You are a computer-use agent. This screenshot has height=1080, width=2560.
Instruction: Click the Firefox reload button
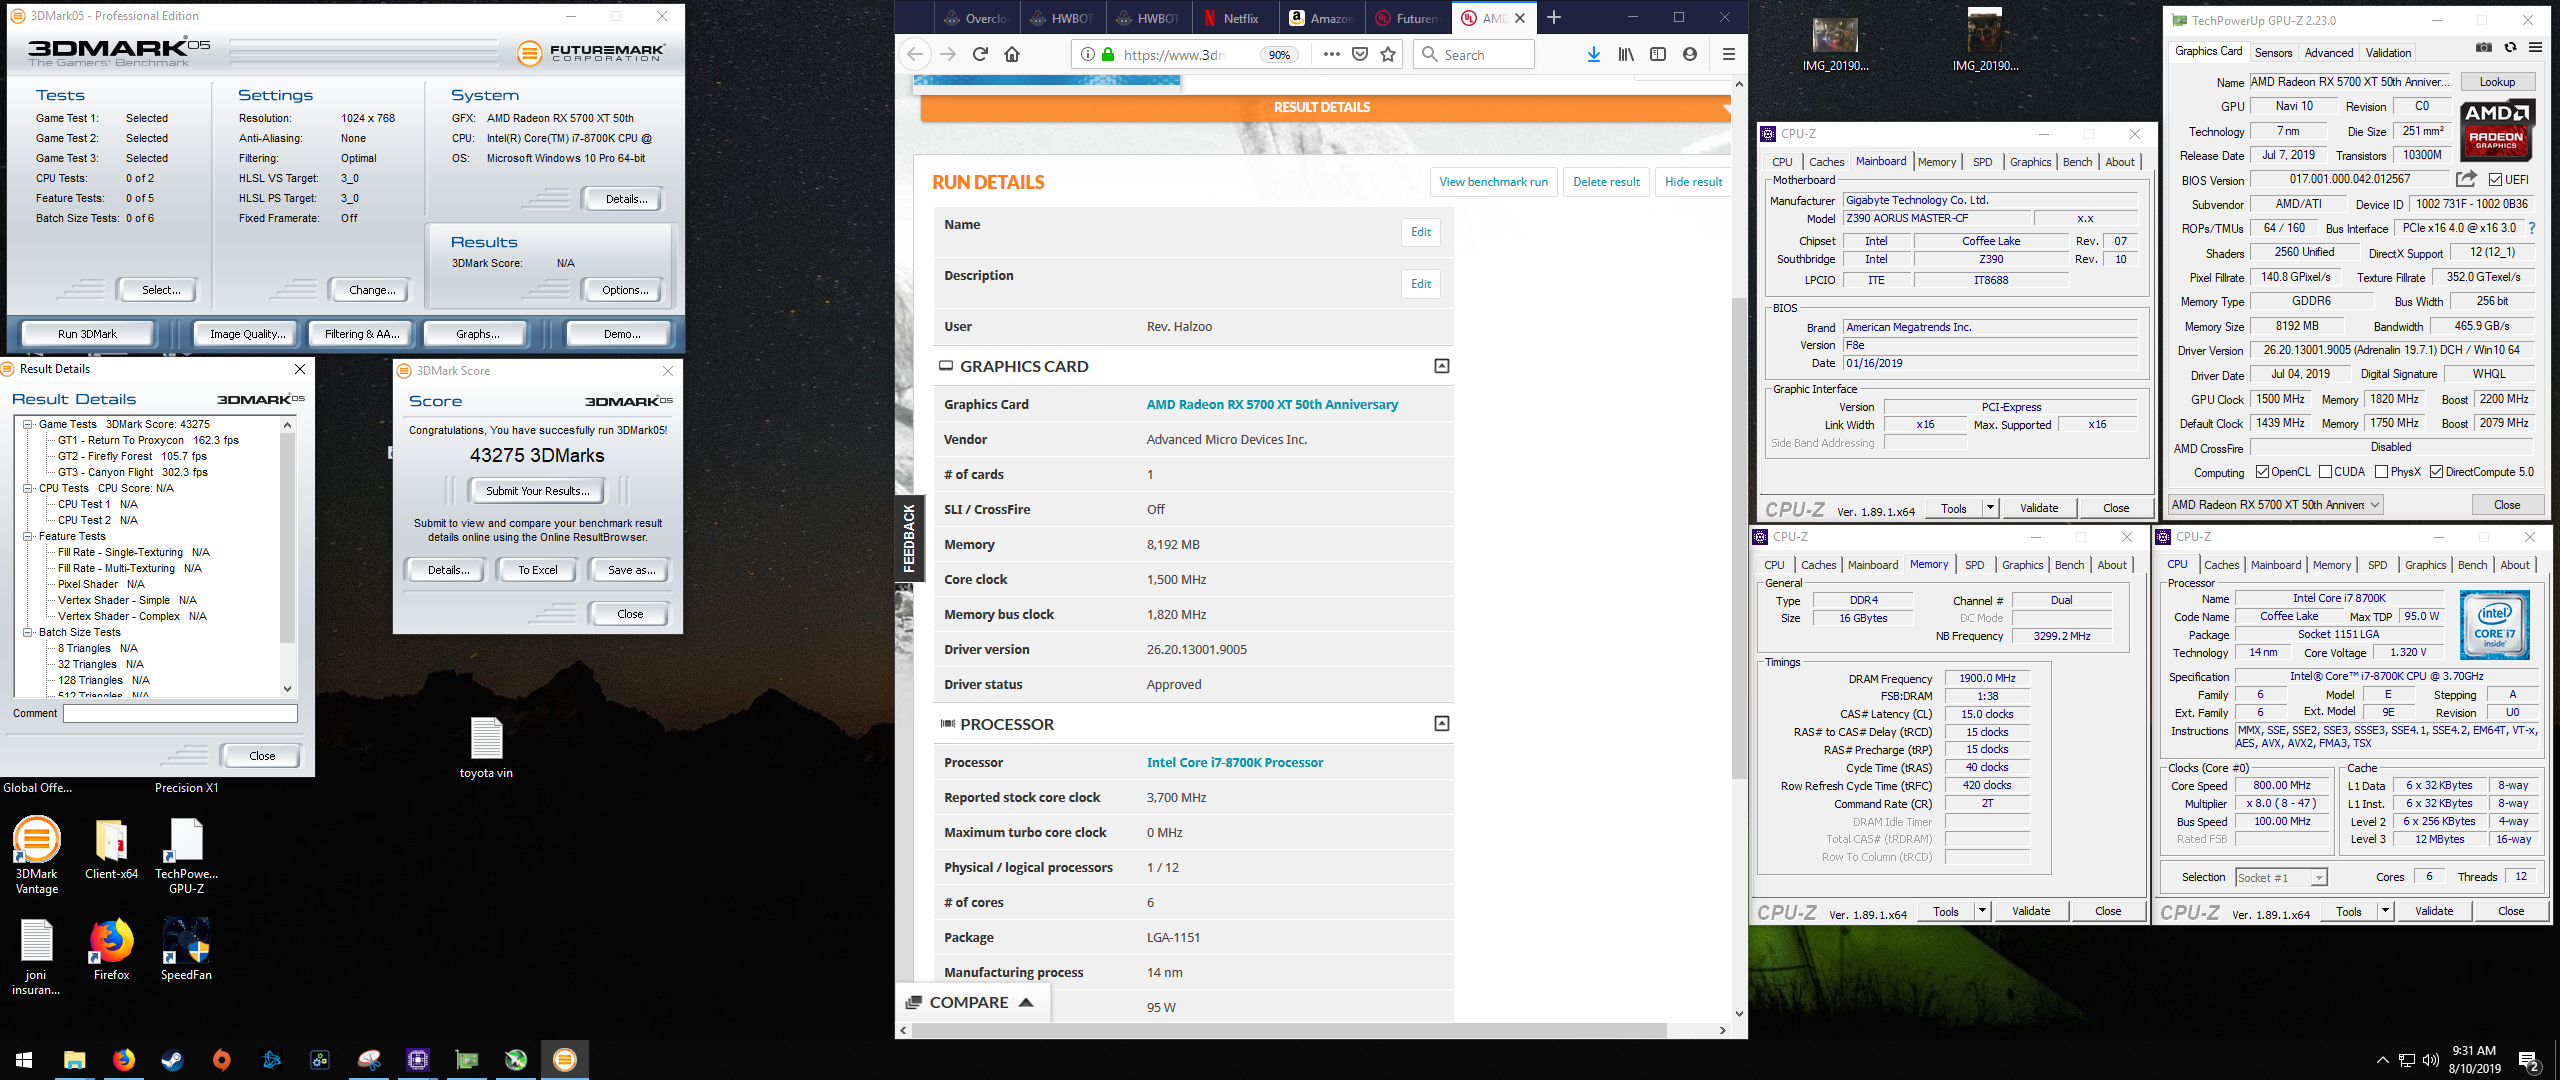click(x=980, y=54)
